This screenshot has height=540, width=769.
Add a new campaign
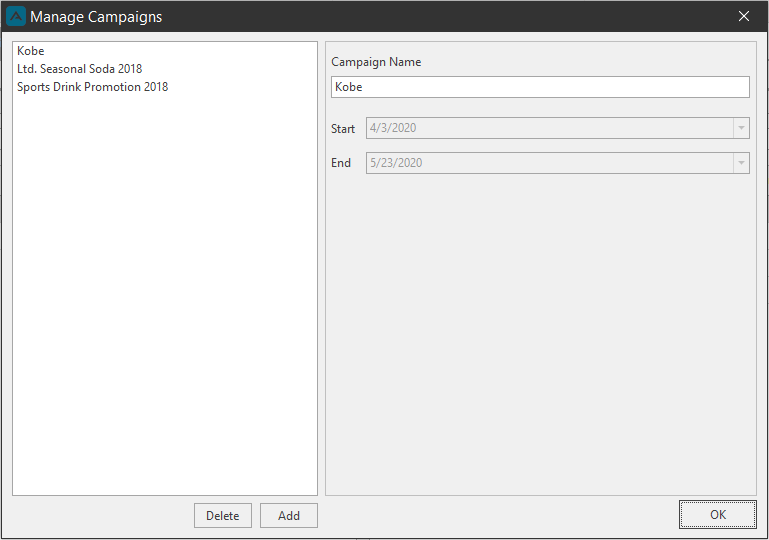tap(289, 515)
